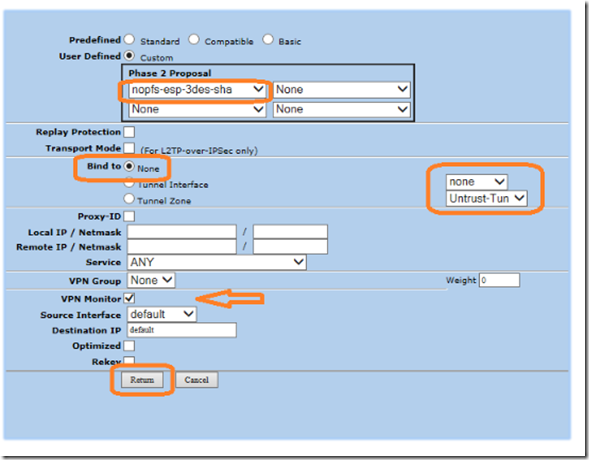Click the Weight input field
The image size is (589, 460).
pyautogui.click(x=499, y=280)
